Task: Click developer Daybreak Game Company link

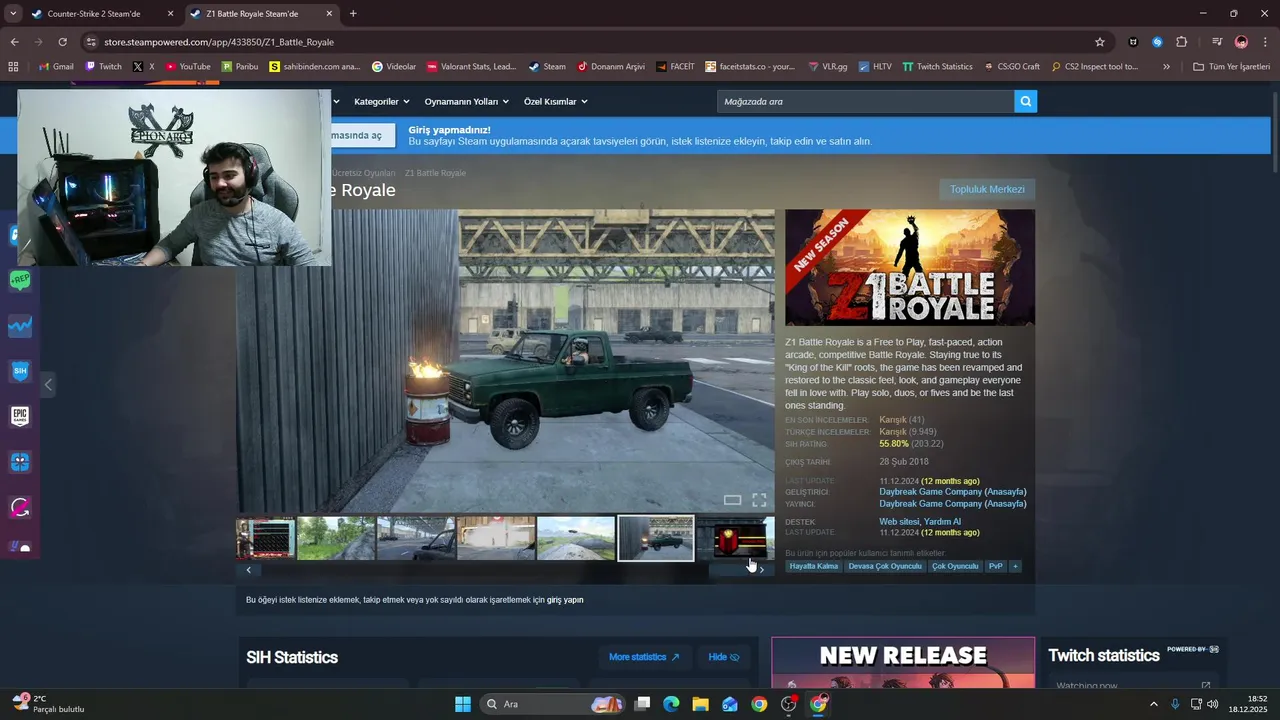Action: 930,492
